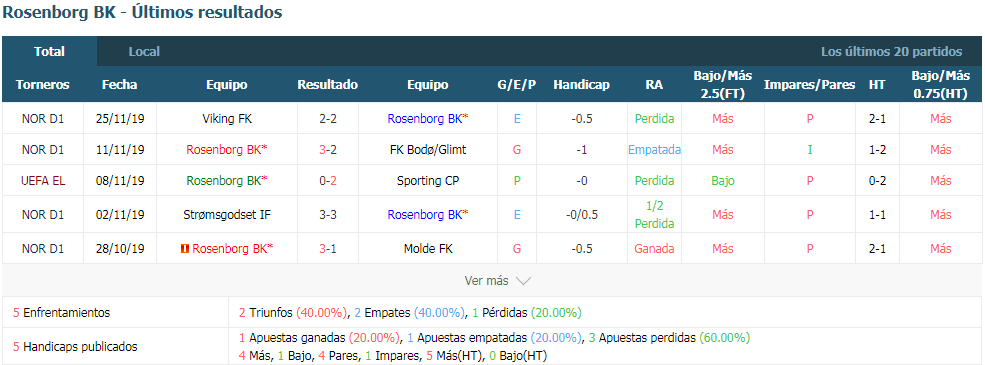The image size is (985, 365).
Task: Switch to the Local tab
Action: click(144, 52)
